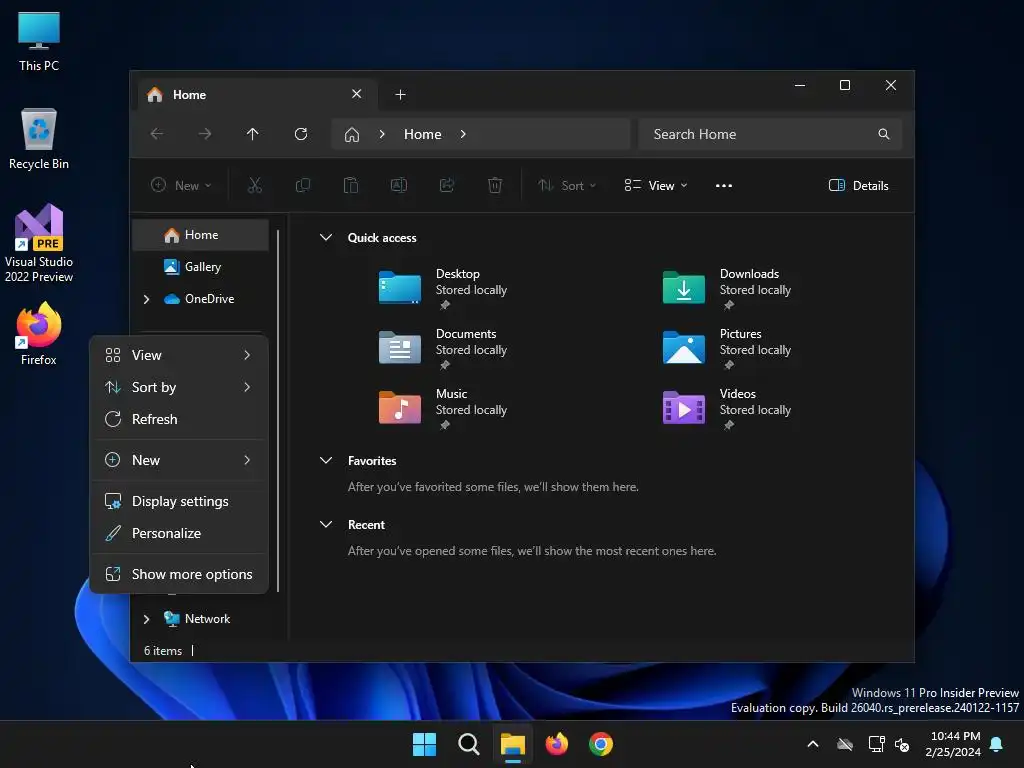This screenshot has height=768, width=1024.
Task: Choose Personalize from context menu
Action: coord(179,534)
